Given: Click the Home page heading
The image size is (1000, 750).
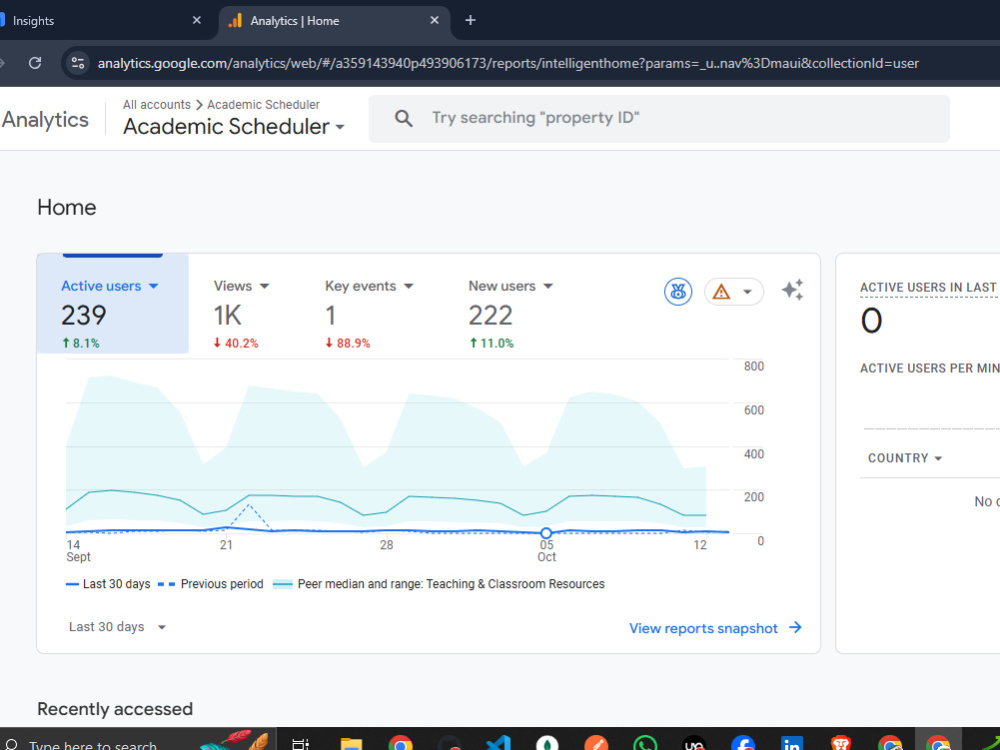Looking at the screenshot, I should pos(67,207).
